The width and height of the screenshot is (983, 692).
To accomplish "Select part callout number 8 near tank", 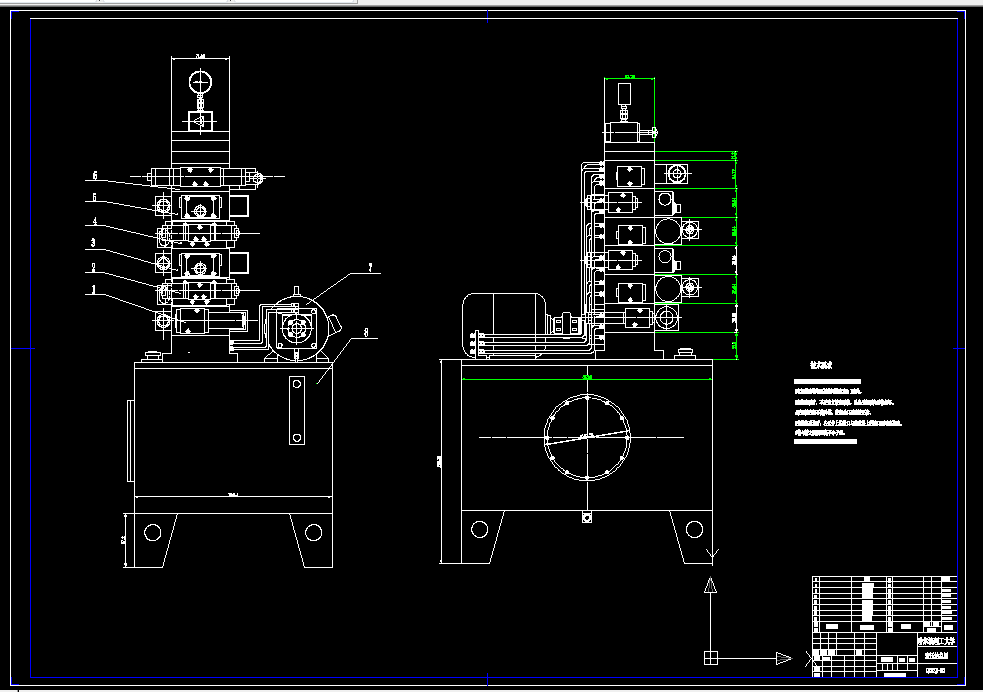I will (x=366, y=333).
